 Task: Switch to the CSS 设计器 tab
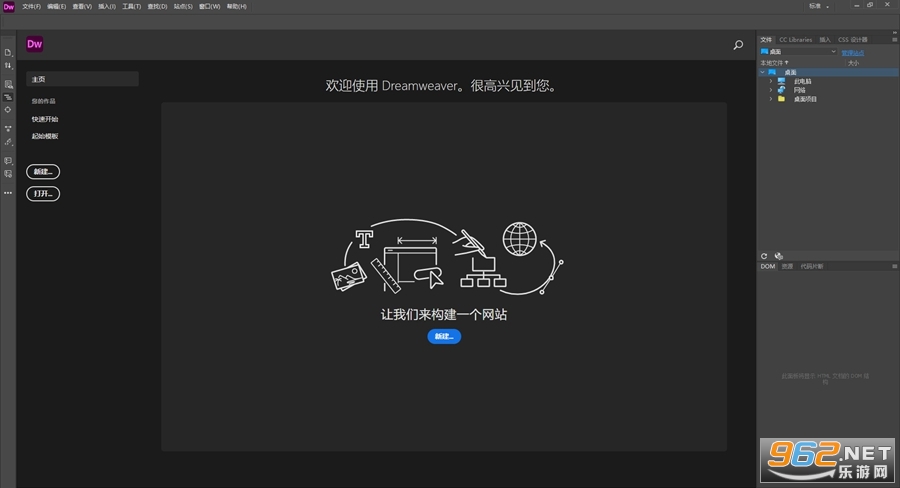point(853,40)
